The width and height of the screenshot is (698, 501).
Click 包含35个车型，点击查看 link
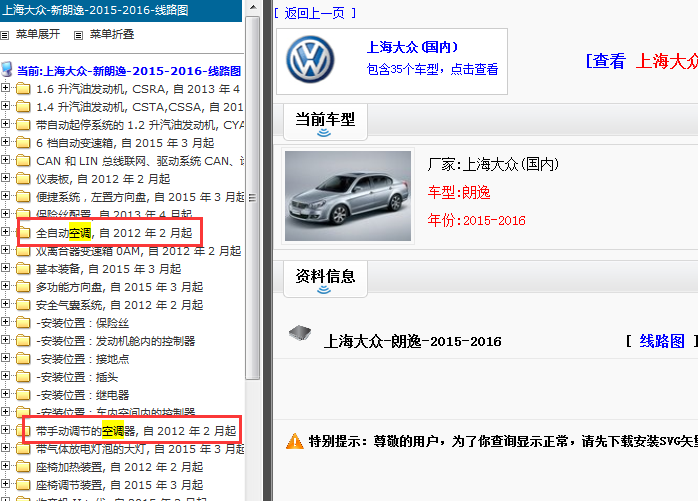click(x=432, y=69)
